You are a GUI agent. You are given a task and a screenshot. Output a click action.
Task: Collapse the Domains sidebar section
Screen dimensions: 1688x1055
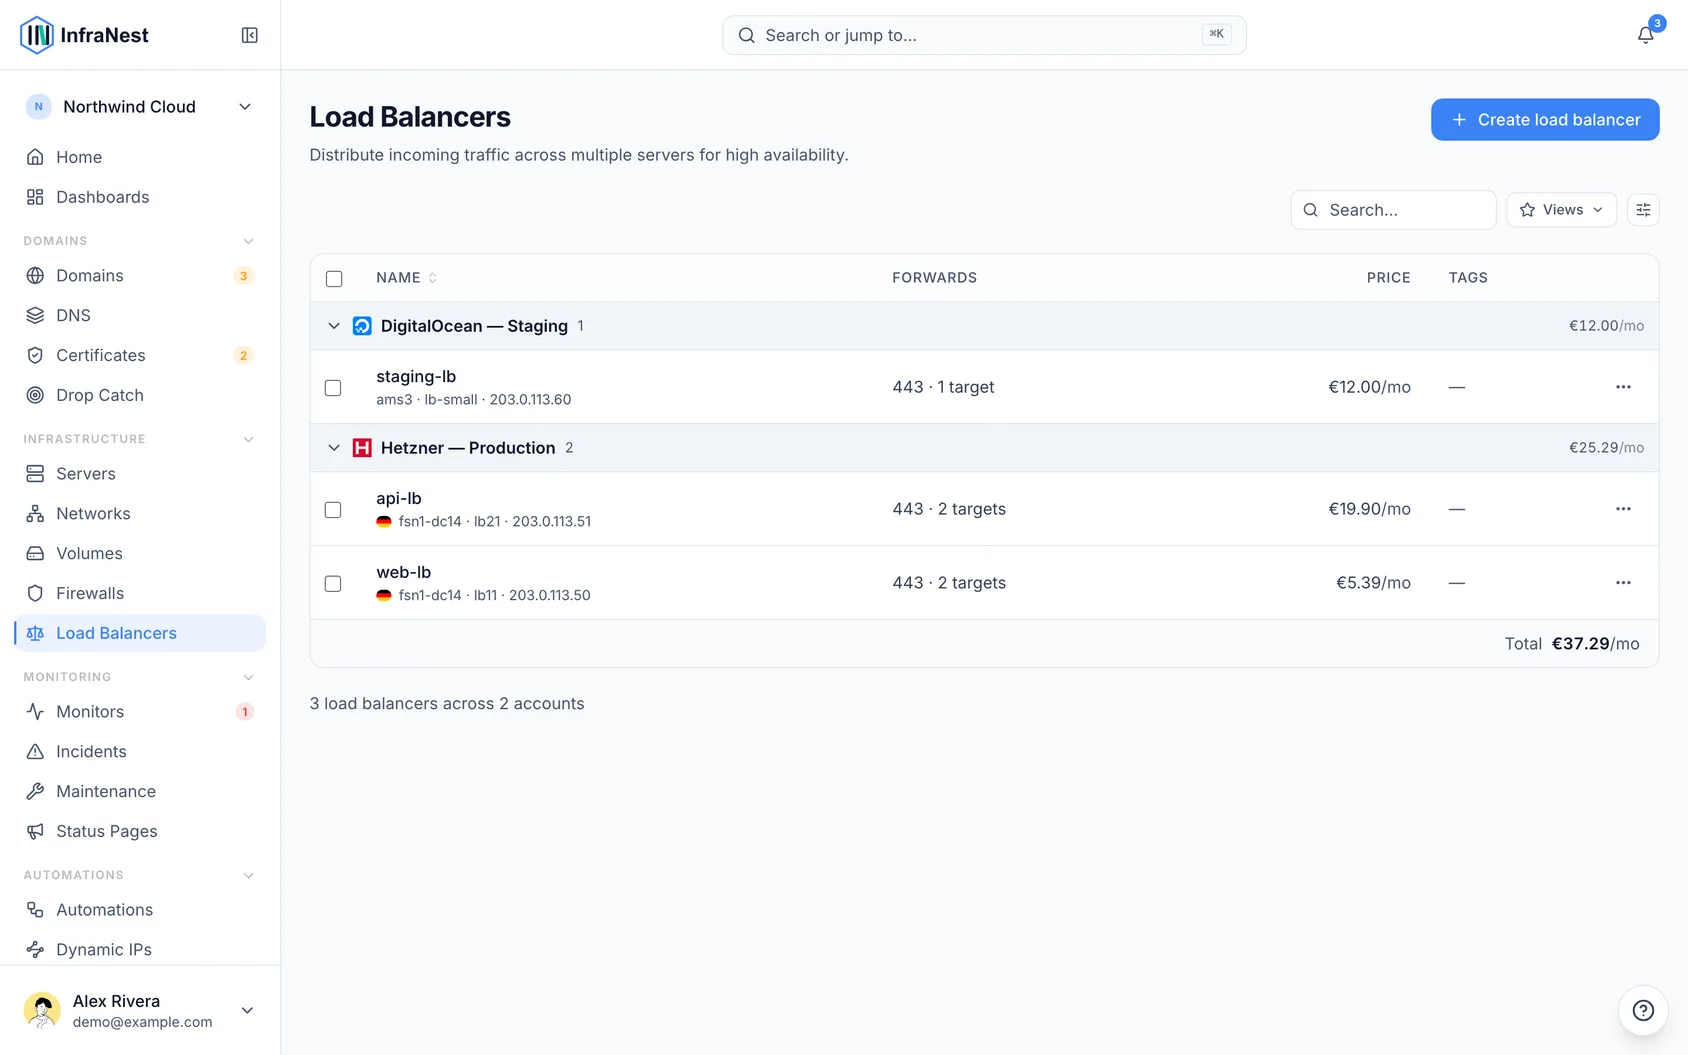249,241
